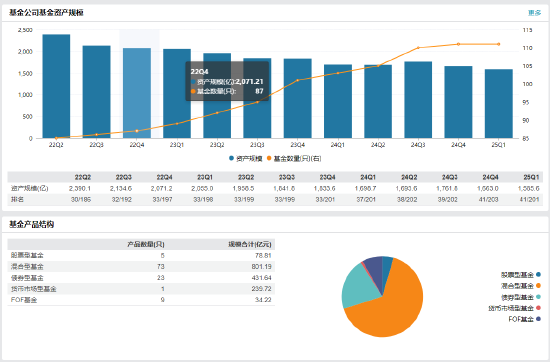550x362 pixels.
Task: Click the 25Q1 bar in chart
Action: tap(498, 104)
